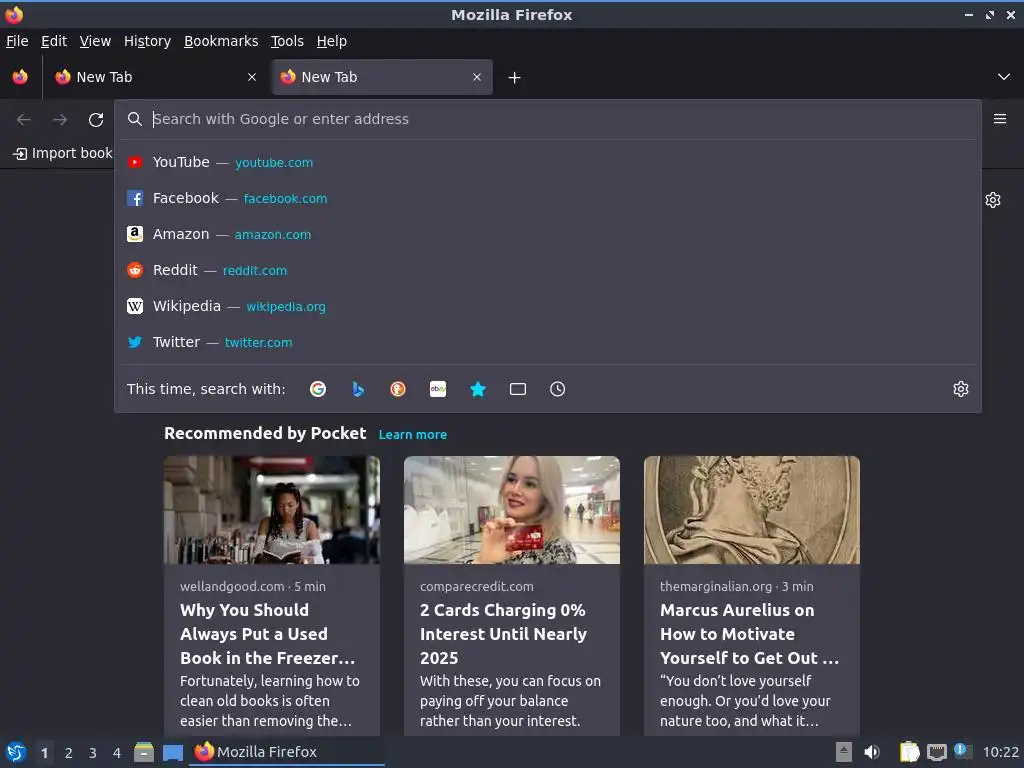Go forward with the forward arrow

coord(60,120)
